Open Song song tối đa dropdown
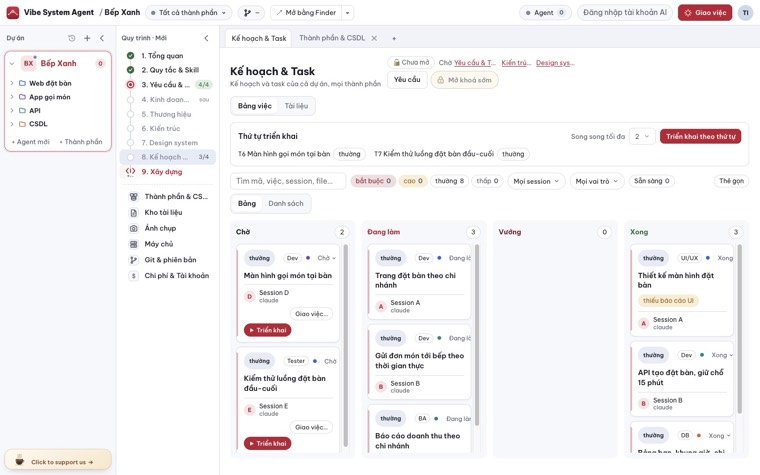The width and height of the screenshot is (760, 475). tap(642, 137)
